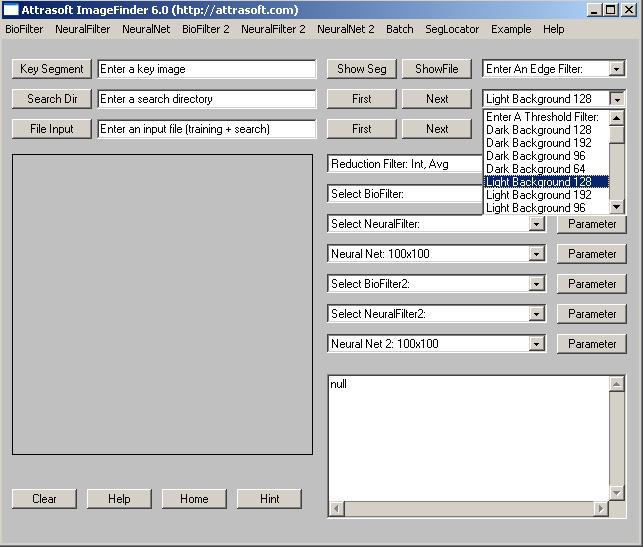
Task: Focus the search directory input field
Action: coord(206,99)
